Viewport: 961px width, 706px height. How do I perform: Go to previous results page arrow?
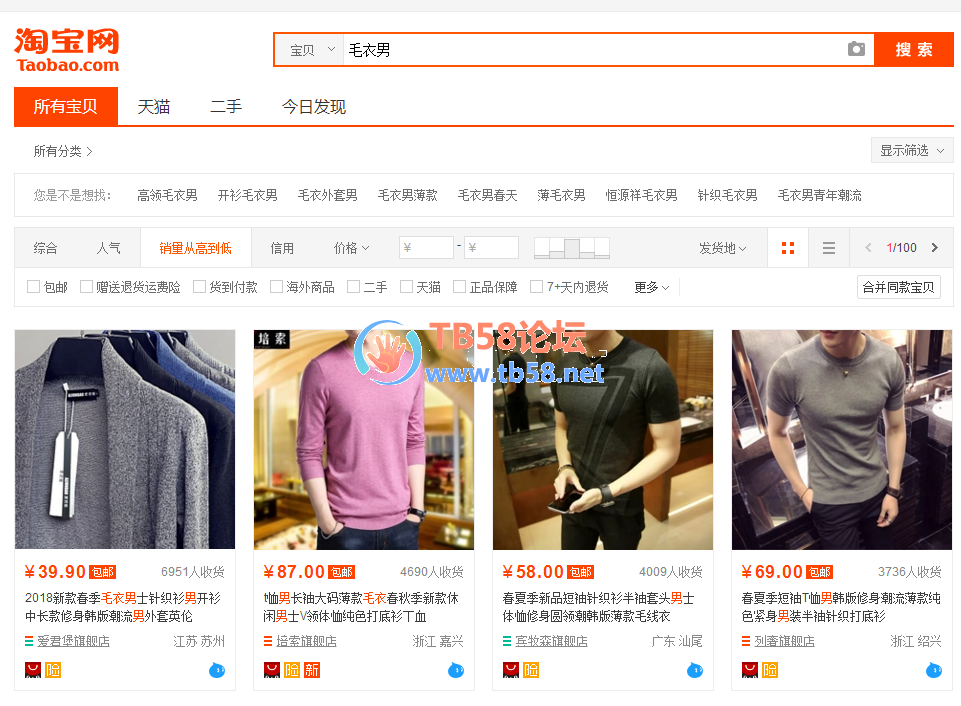tap(868, 248)
